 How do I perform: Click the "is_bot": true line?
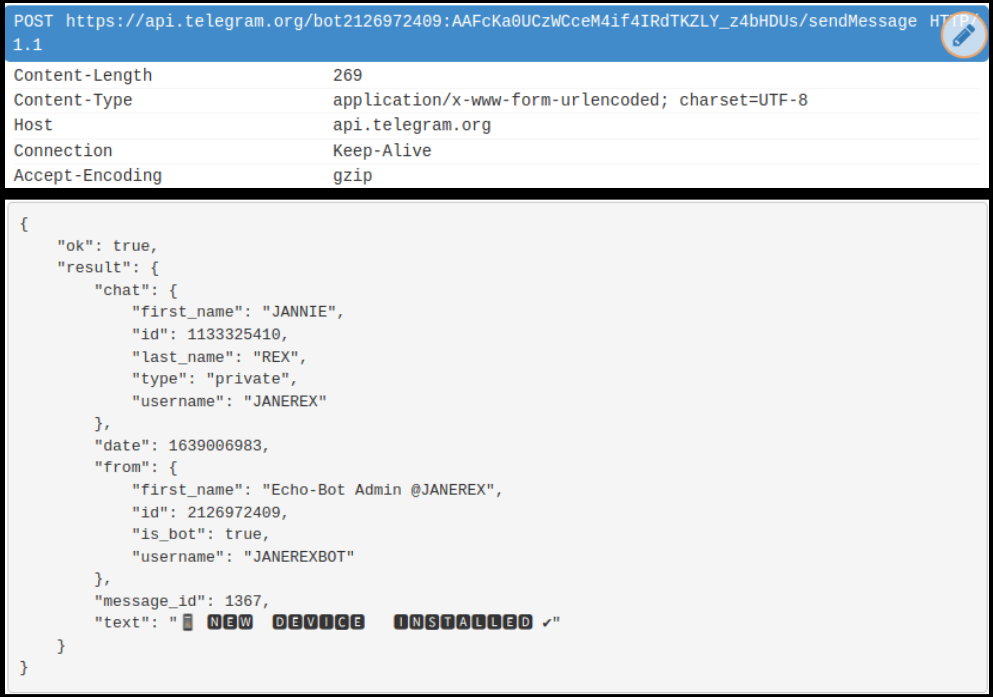tap(201, 534)
